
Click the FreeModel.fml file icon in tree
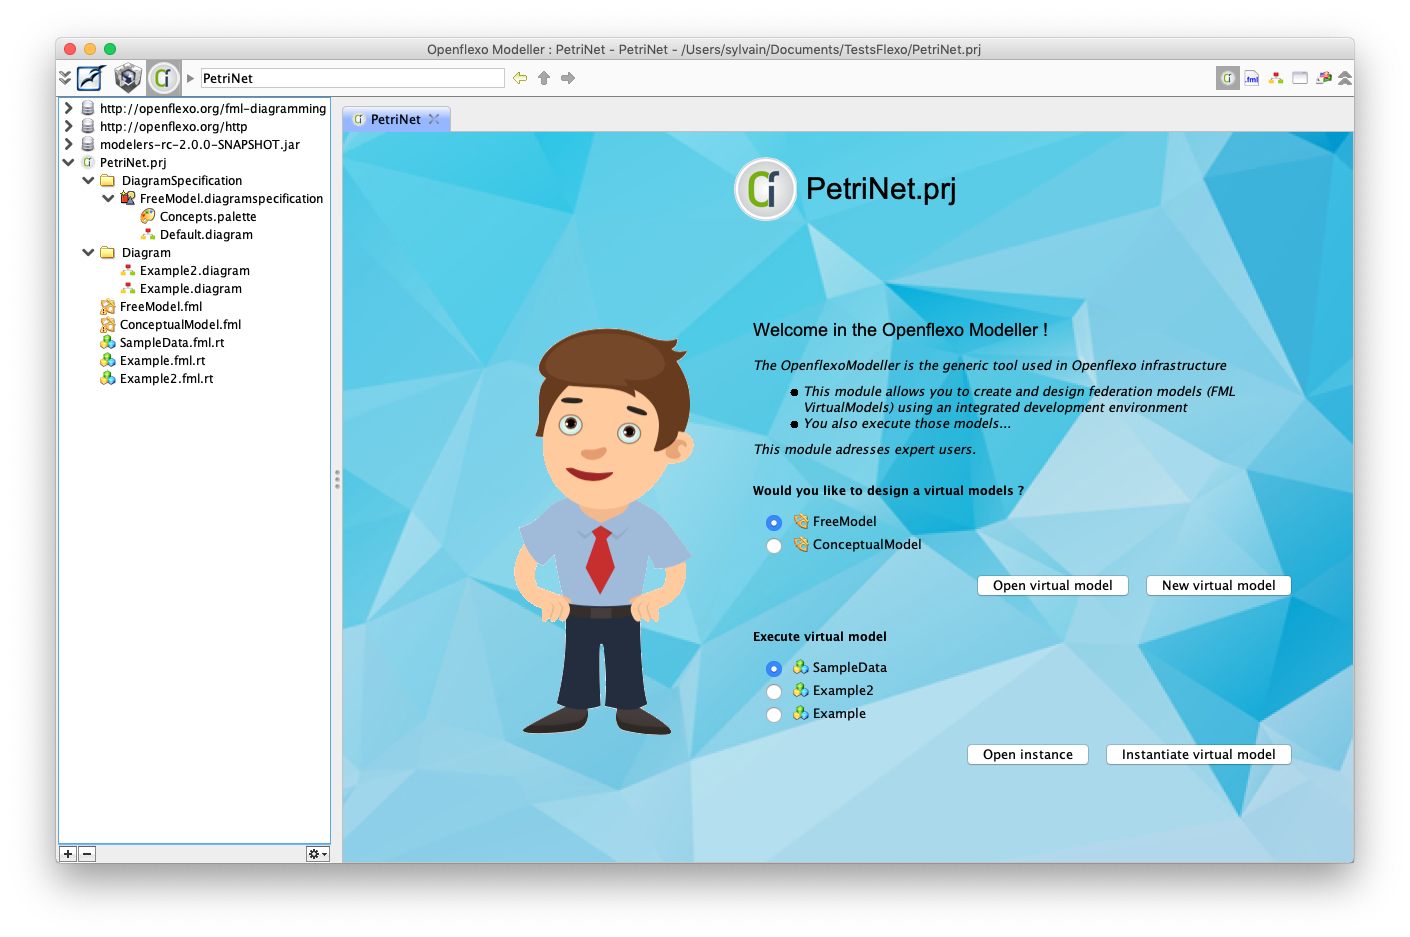108,307
